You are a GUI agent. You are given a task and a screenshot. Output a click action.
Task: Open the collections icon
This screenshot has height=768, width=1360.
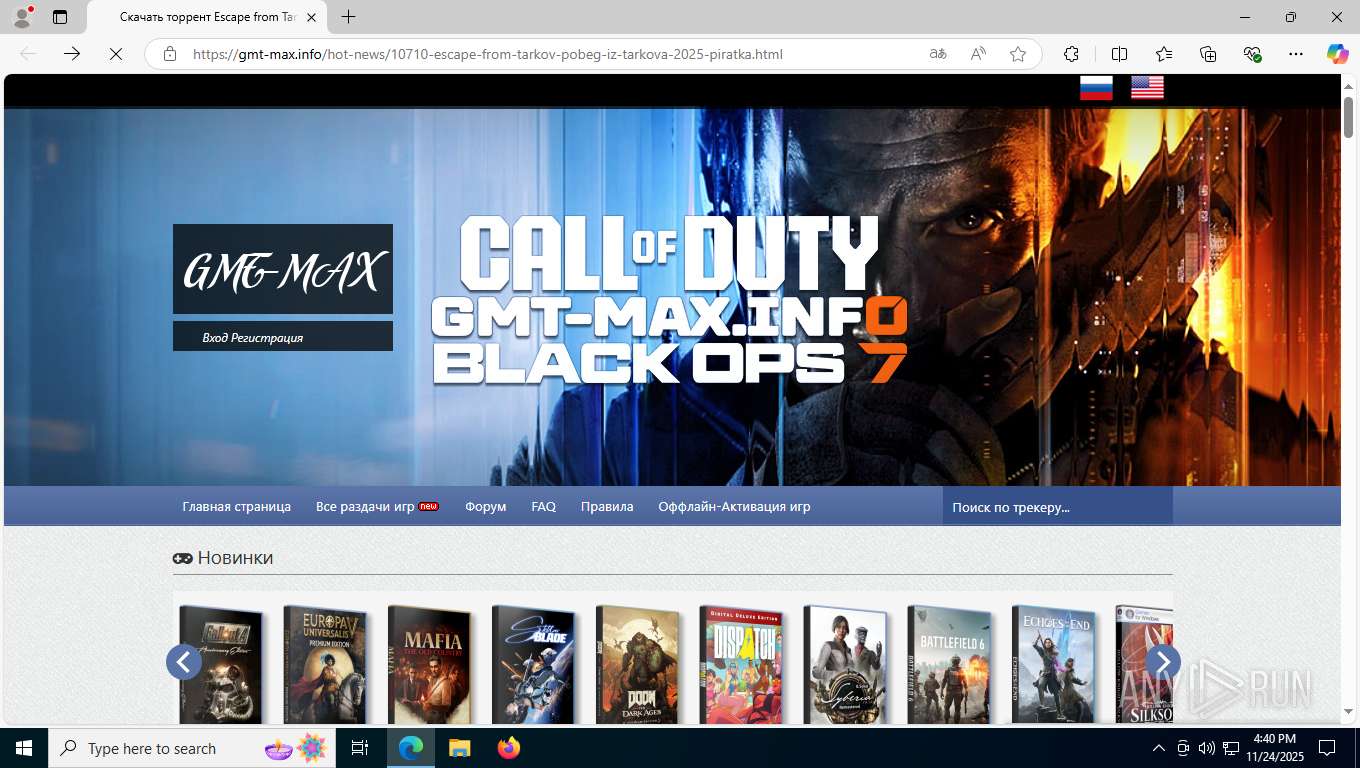pos(1208,54)
